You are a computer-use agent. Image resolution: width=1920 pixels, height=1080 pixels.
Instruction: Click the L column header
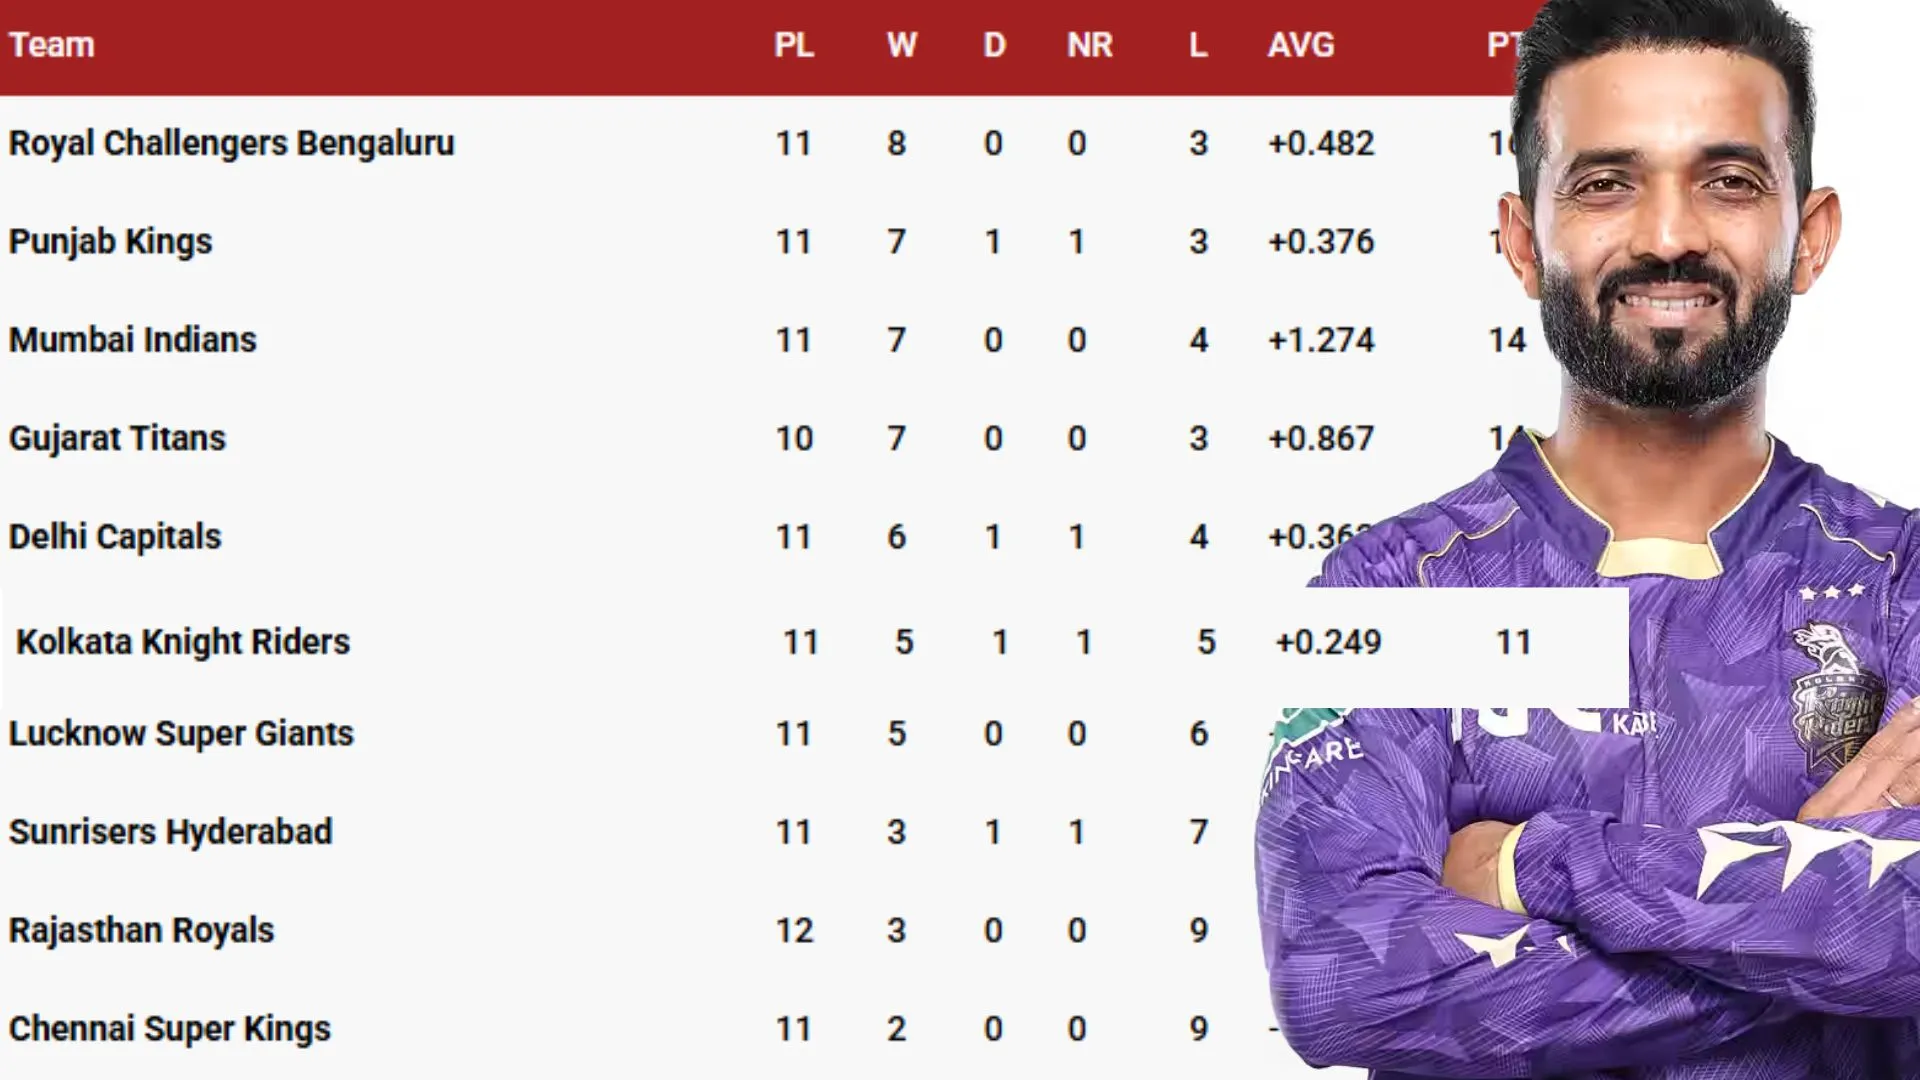[1198, 45]
